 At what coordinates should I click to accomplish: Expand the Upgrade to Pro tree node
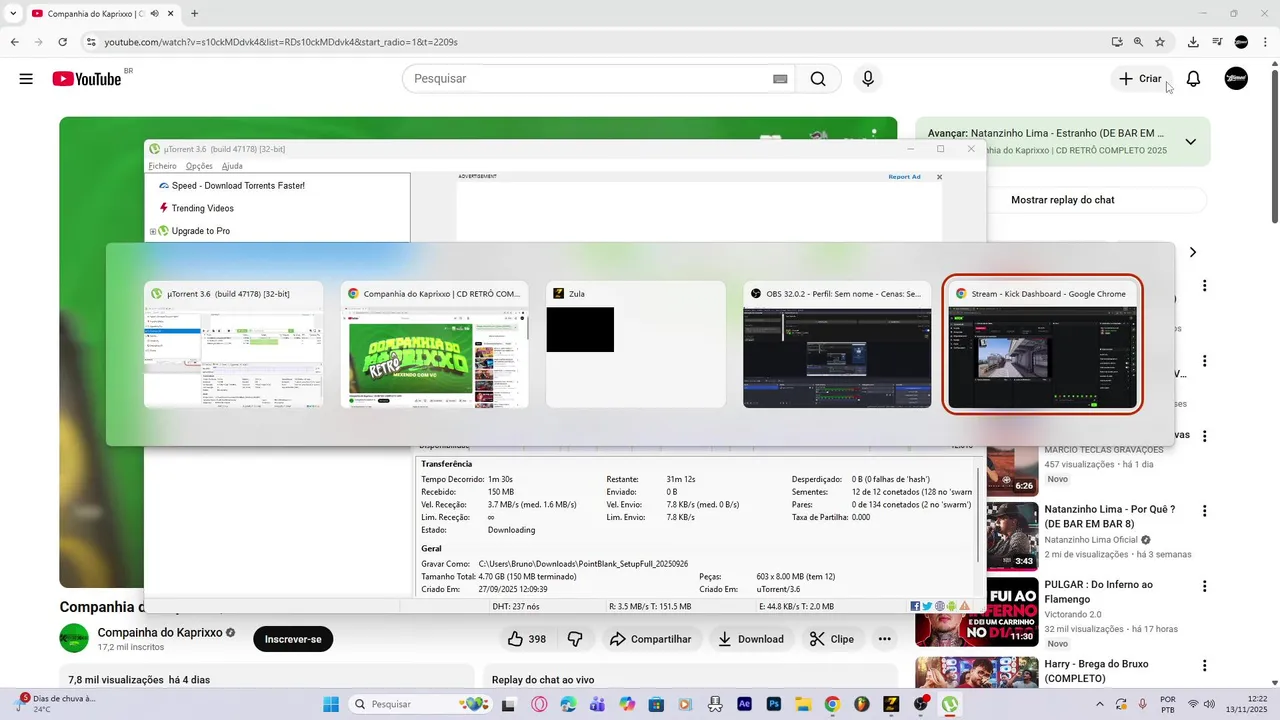click(153, 231)
